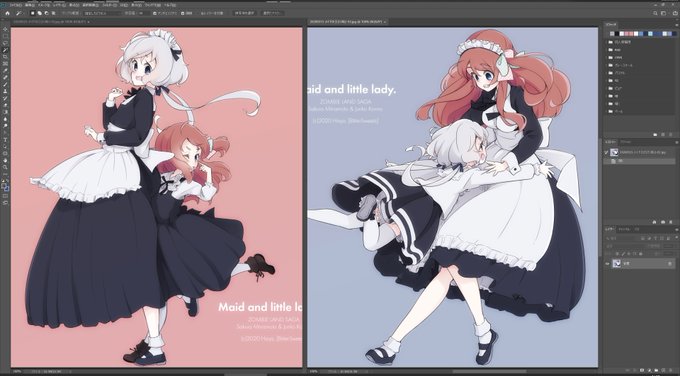Click the Select Subject button
The width and height of the screenshot is (680, 376).
(x=244, y=13)
